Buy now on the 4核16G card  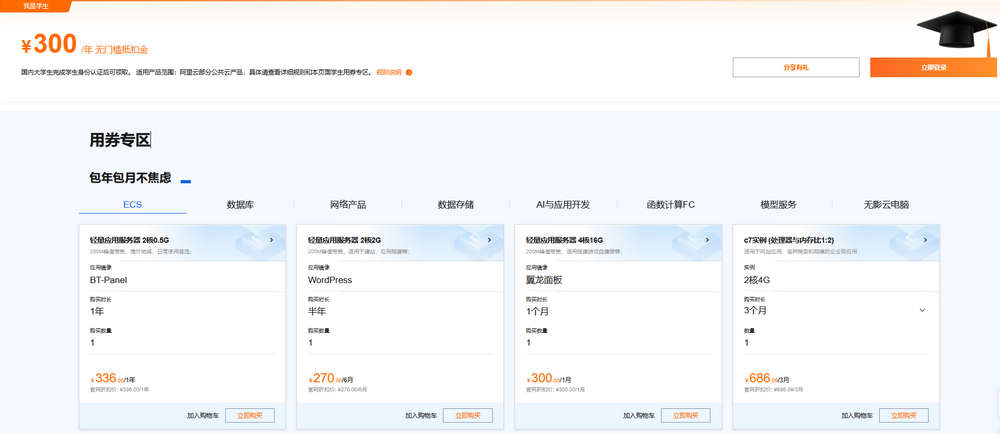(x=686, y=415)
